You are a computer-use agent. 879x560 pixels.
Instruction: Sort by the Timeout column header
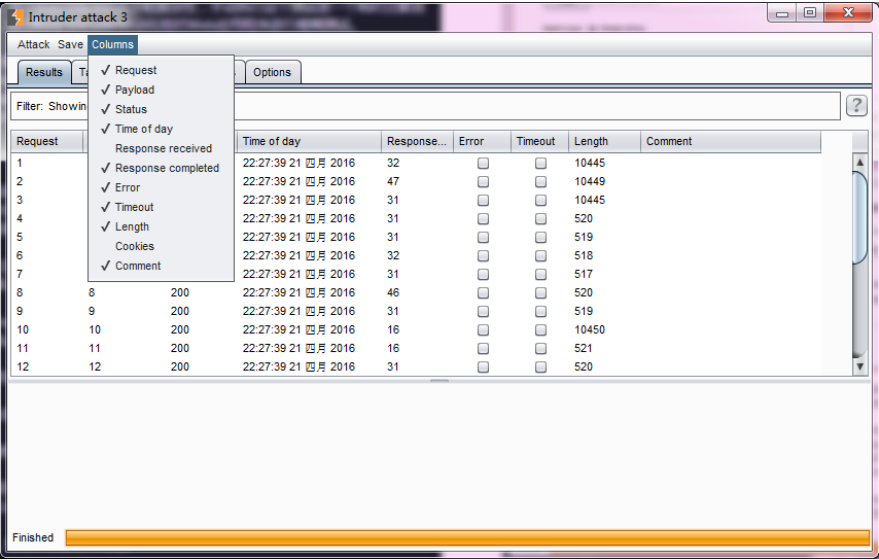coord(540,141)
